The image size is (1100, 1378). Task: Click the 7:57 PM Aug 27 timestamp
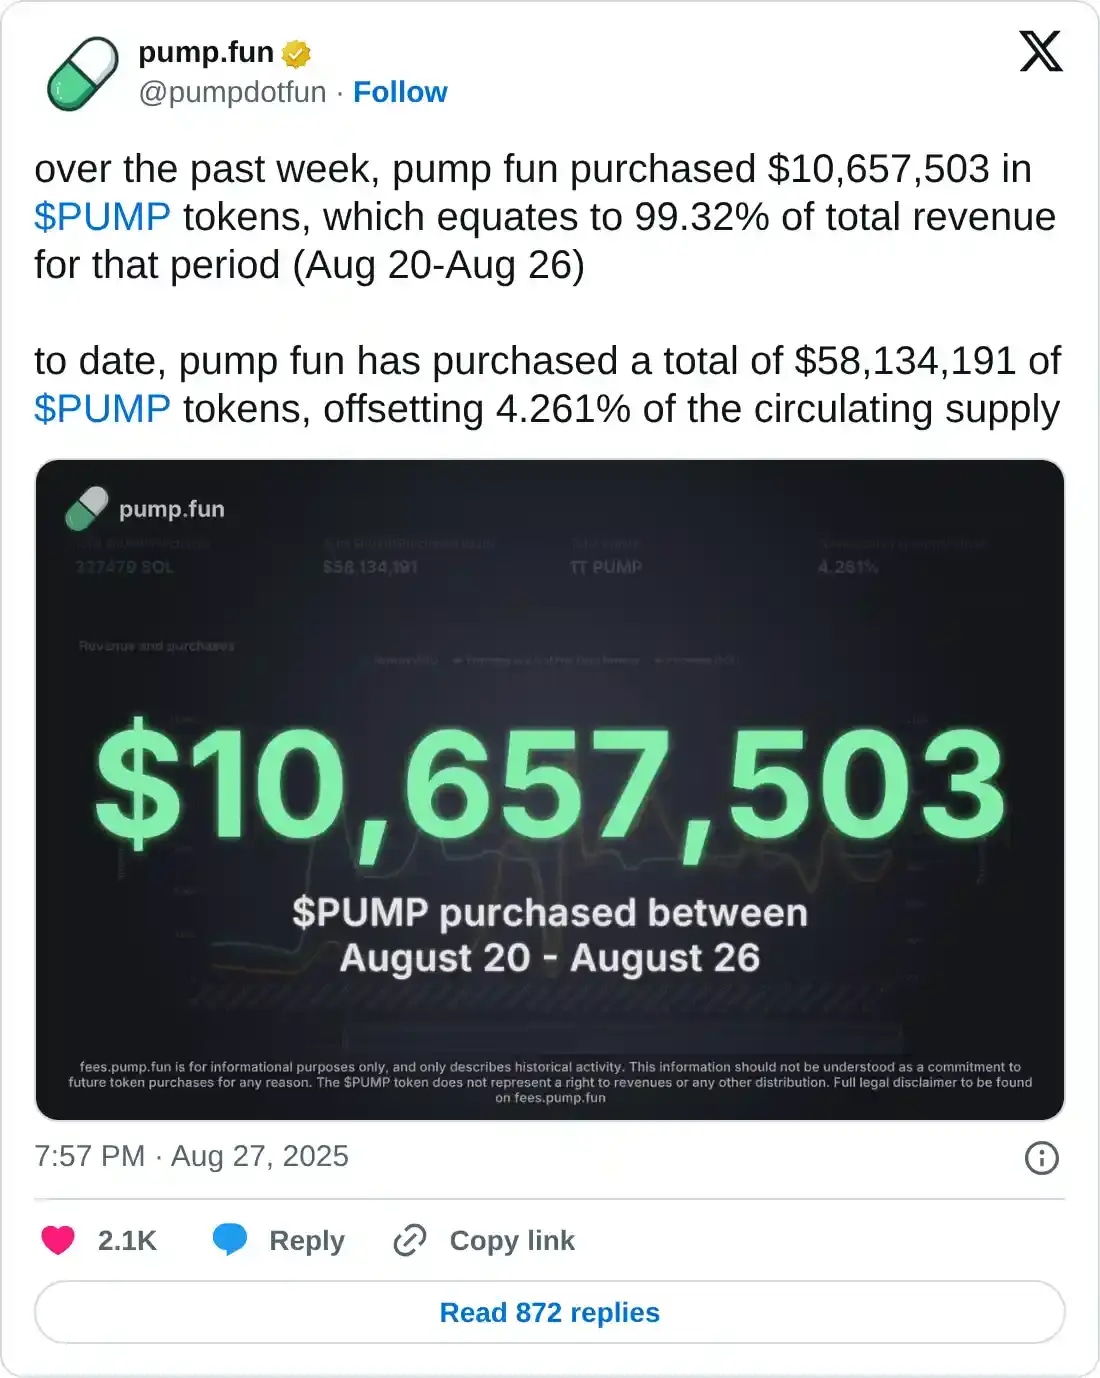[x=191, y=1156]
